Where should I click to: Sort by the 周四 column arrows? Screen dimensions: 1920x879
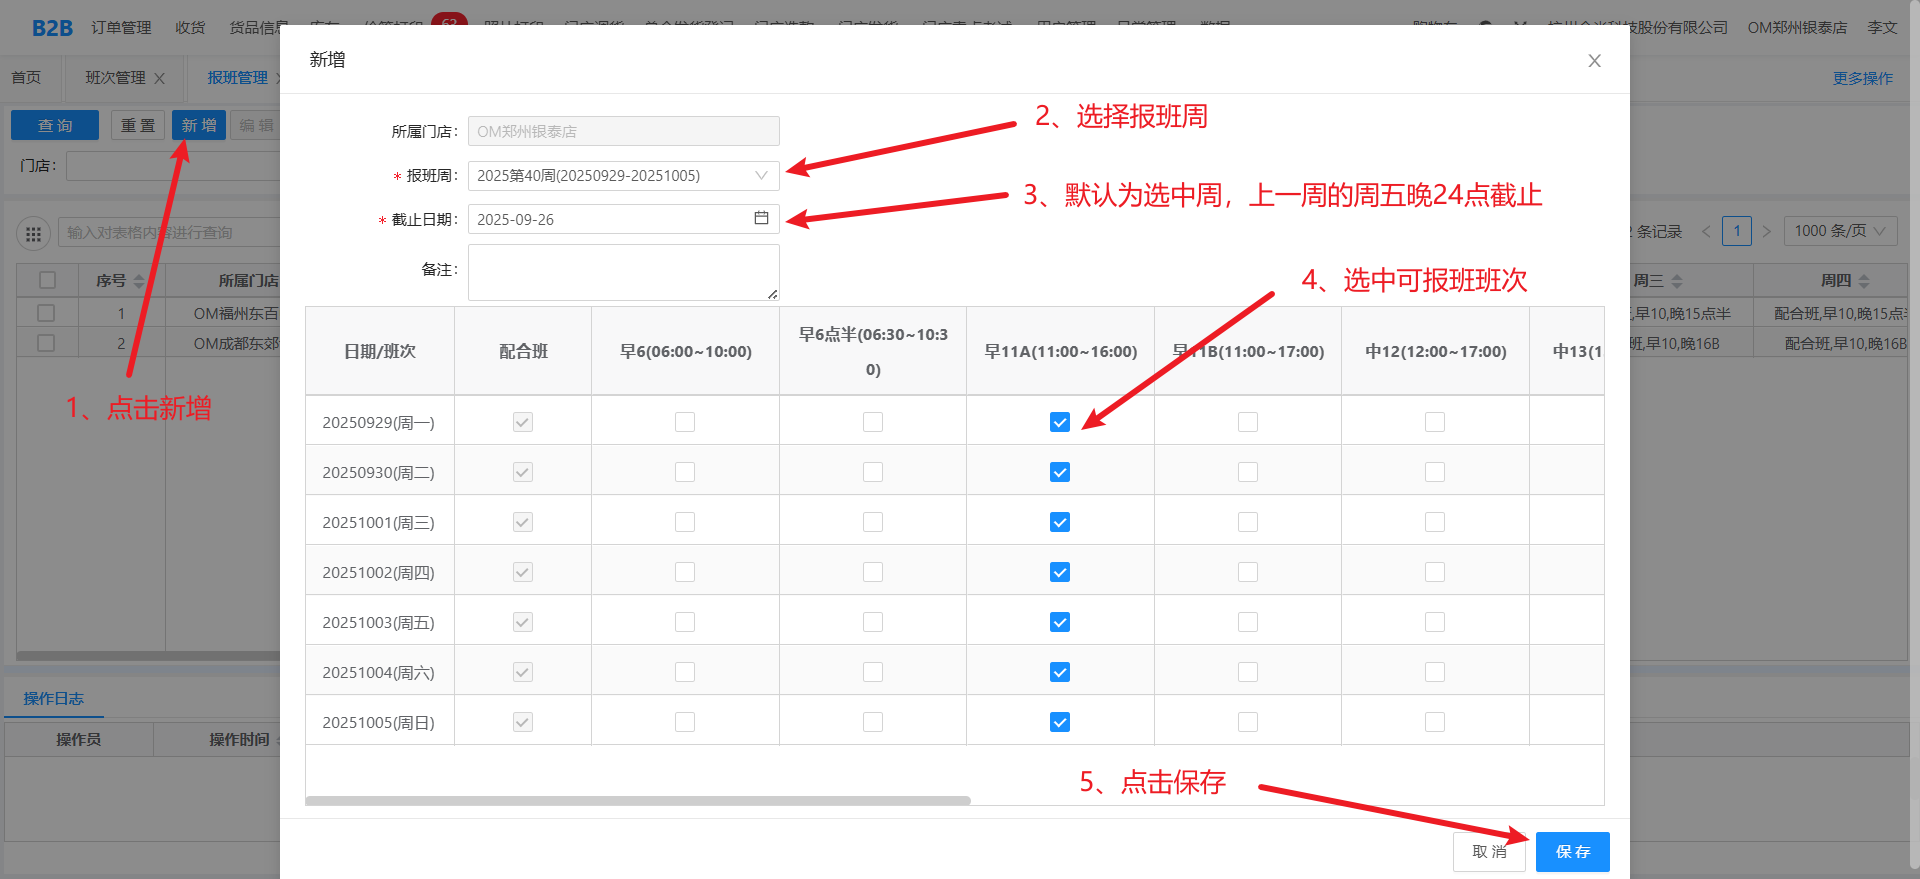coord(1864,281)
